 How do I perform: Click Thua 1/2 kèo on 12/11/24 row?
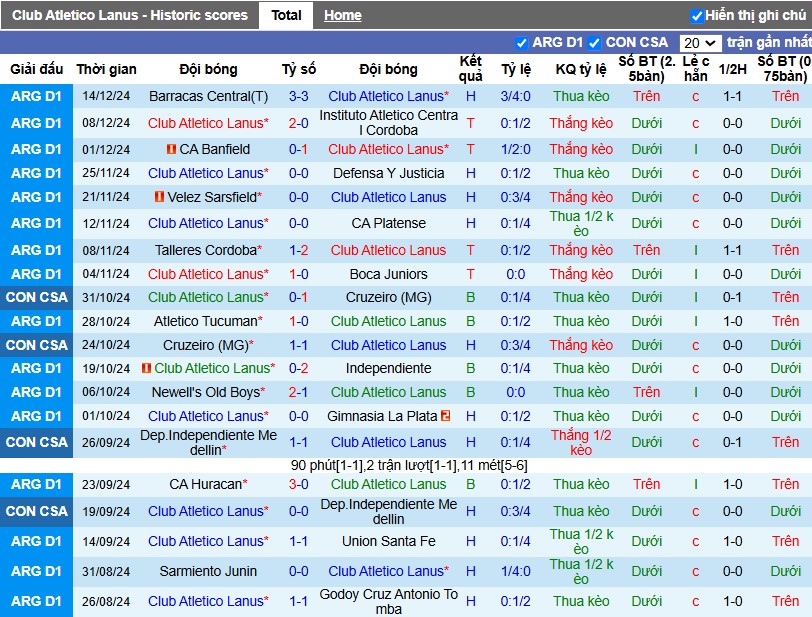tap(581, 223)
